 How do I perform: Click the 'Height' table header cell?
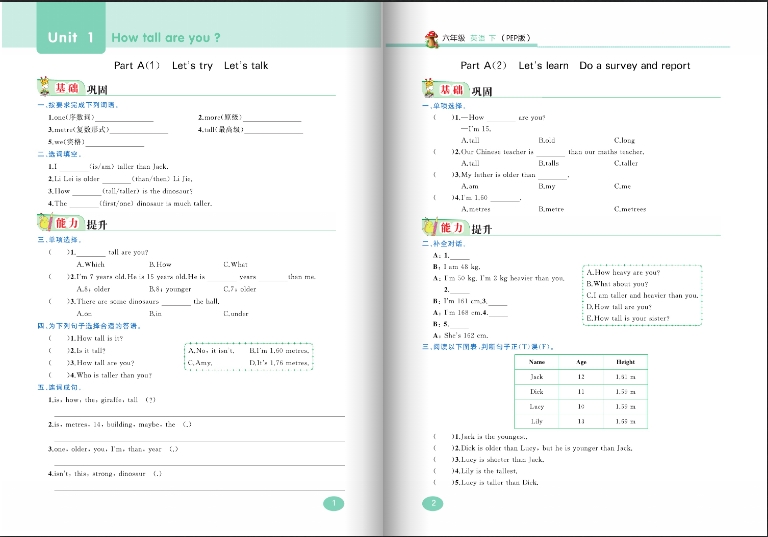(625, 362)
